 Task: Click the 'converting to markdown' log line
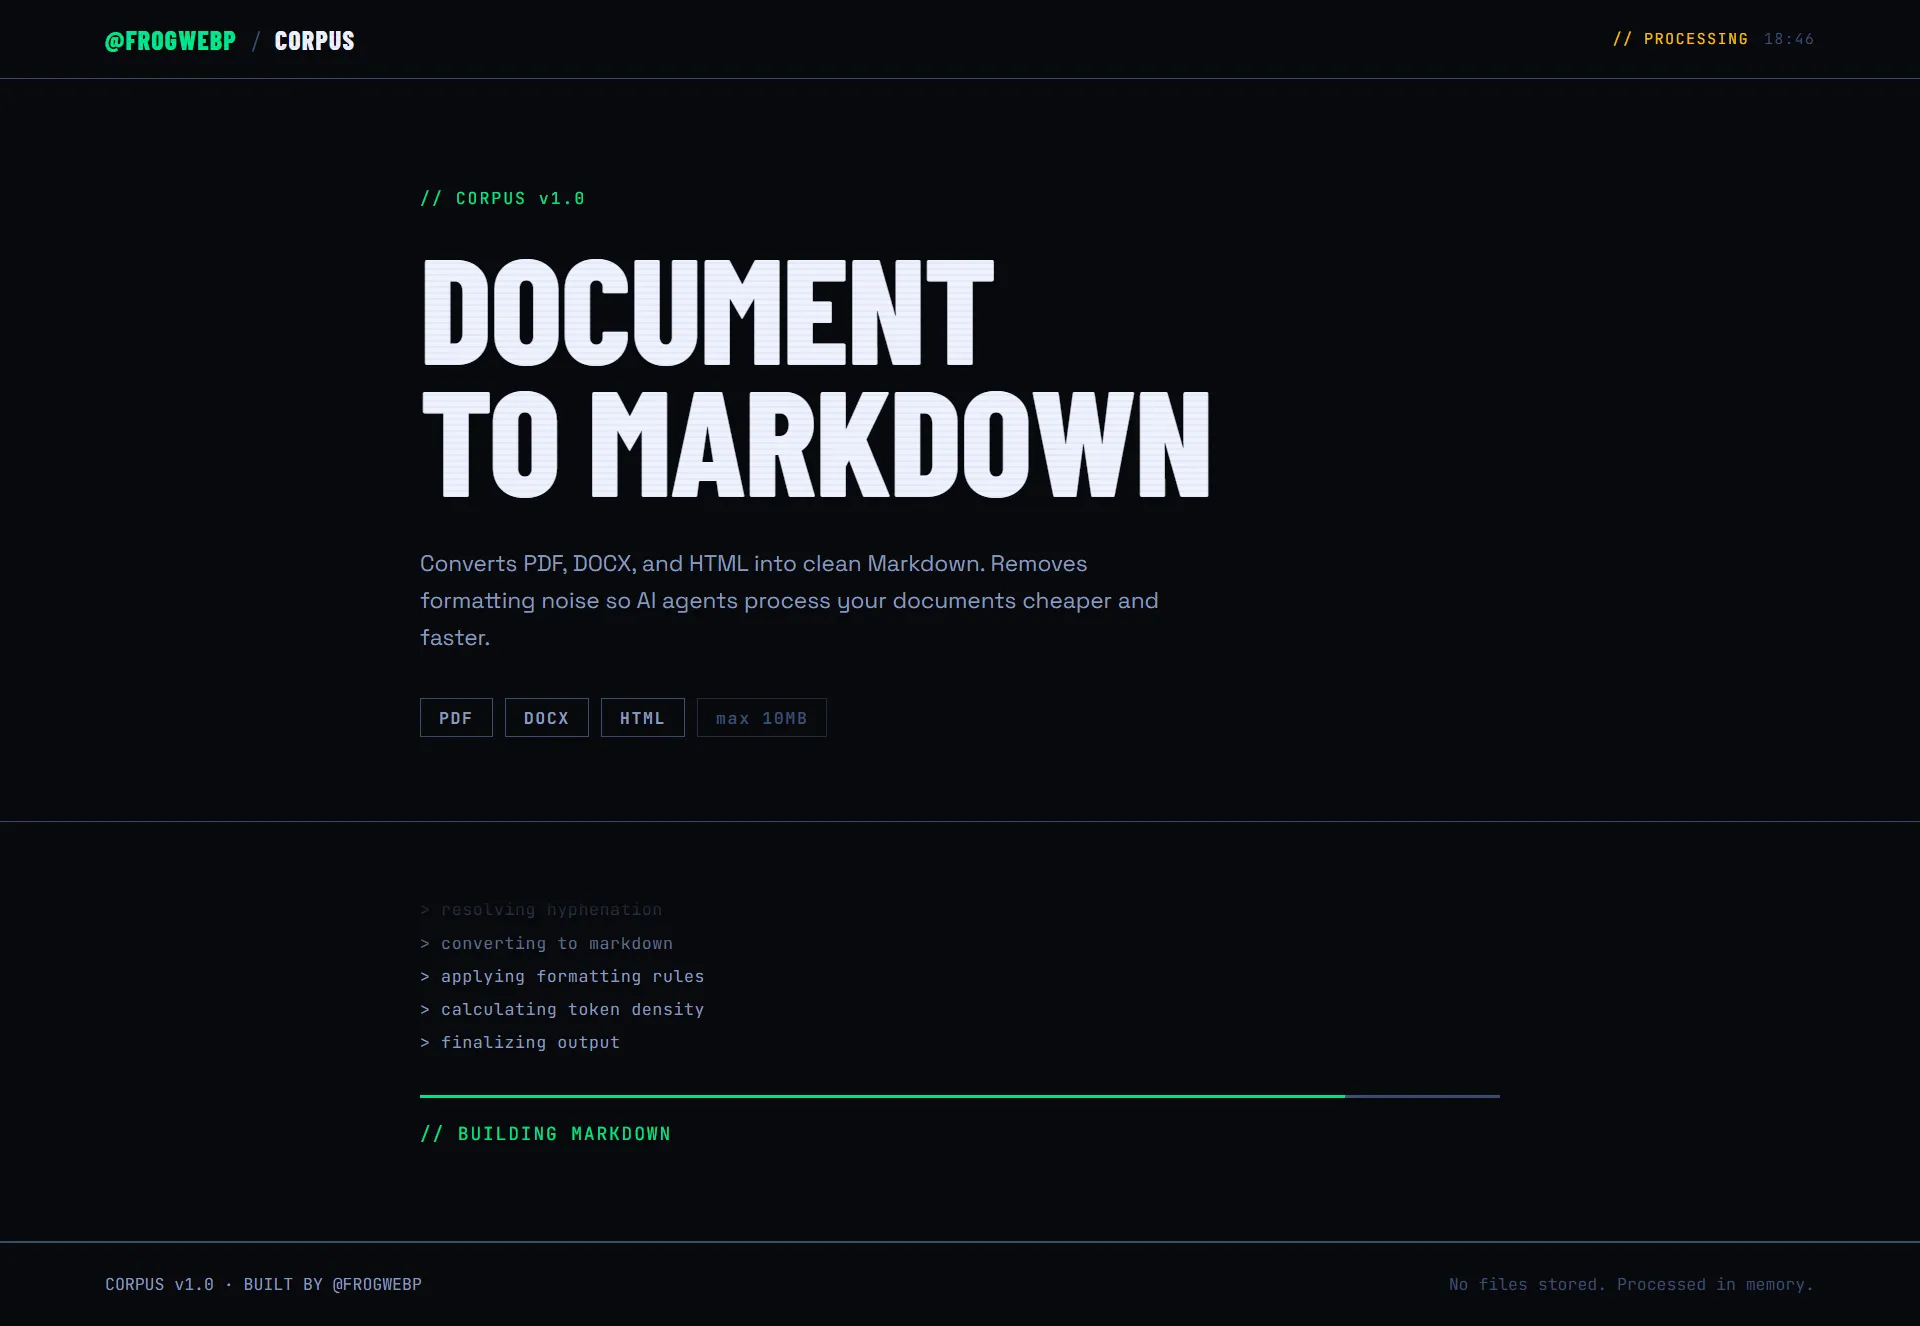546,943
